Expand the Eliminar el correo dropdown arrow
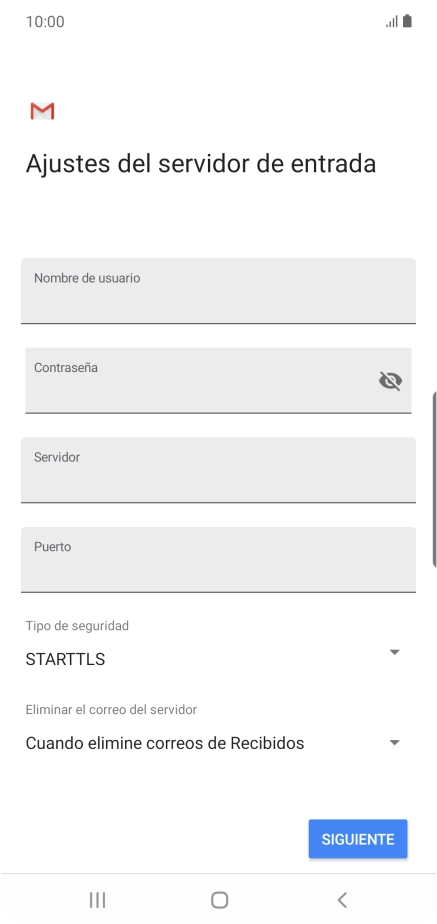 pyautogui.click(x=395, y=742)
